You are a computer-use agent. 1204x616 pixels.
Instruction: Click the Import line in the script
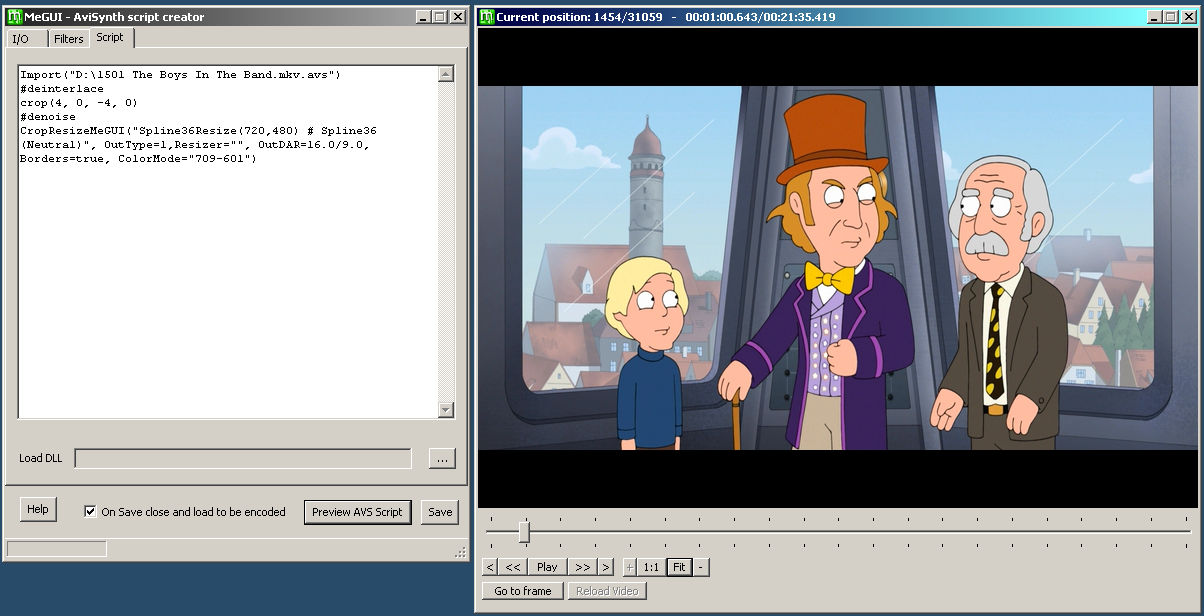point(181,75)
